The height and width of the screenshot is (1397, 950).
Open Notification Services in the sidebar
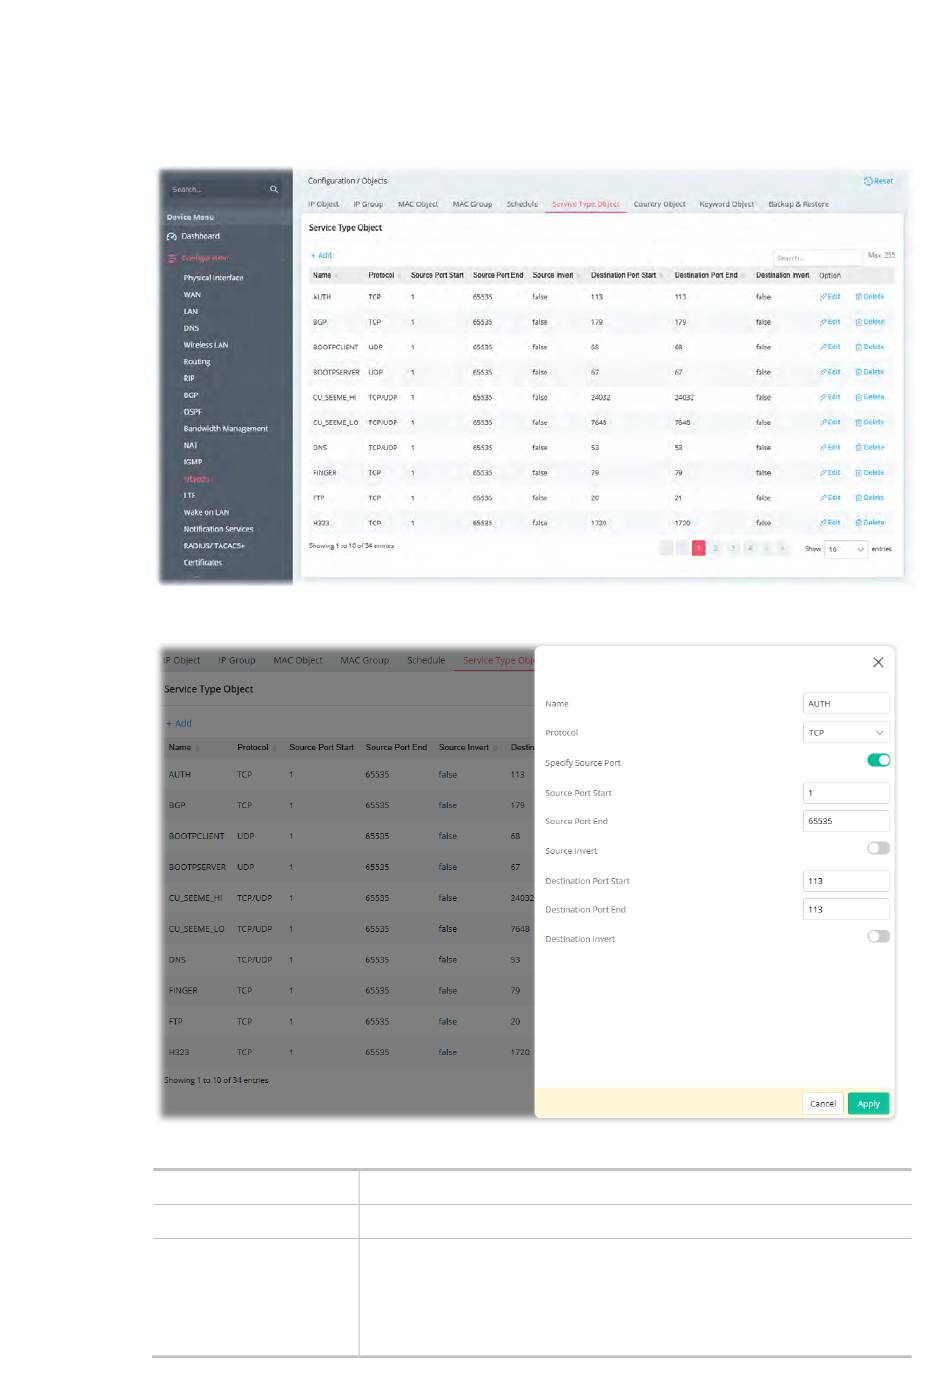coord(218,529)
